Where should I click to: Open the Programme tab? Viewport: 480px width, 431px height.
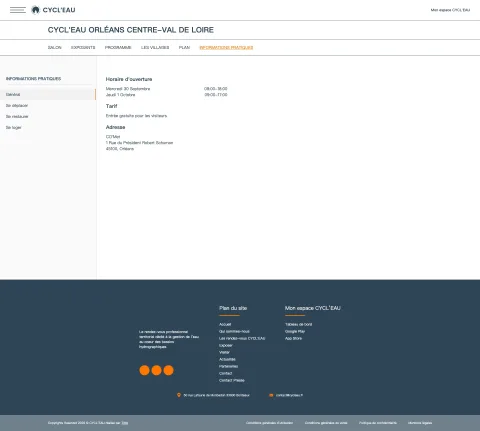coord(118,48)
